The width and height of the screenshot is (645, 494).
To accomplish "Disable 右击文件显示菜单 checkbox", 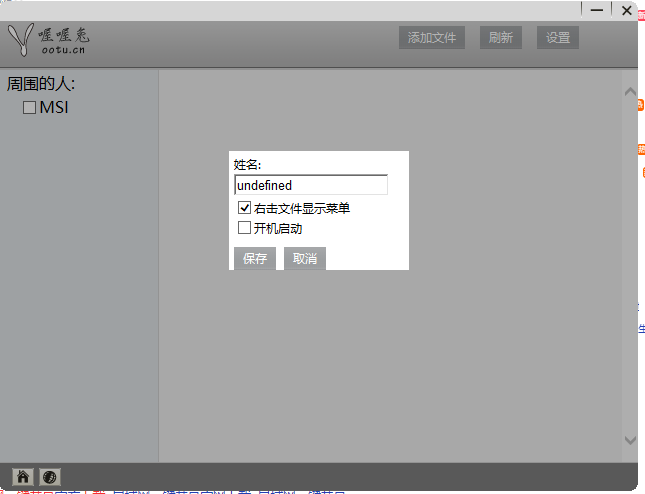I will 244,208.
